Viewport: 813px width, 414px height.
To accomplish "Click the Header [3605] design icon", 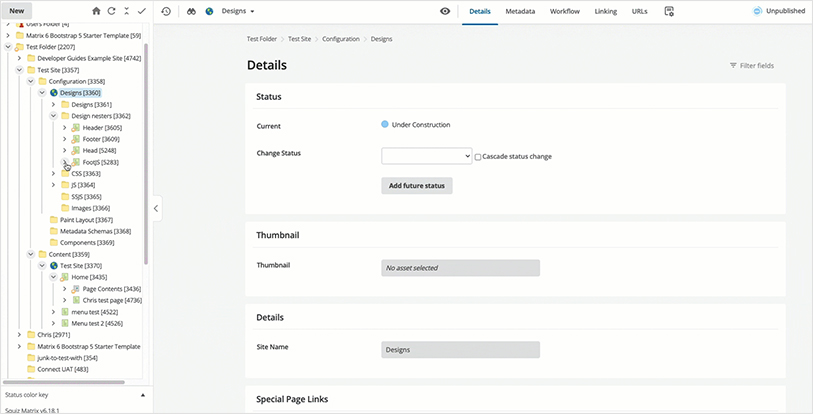I will pyautogui.click(x=76, y=128).
